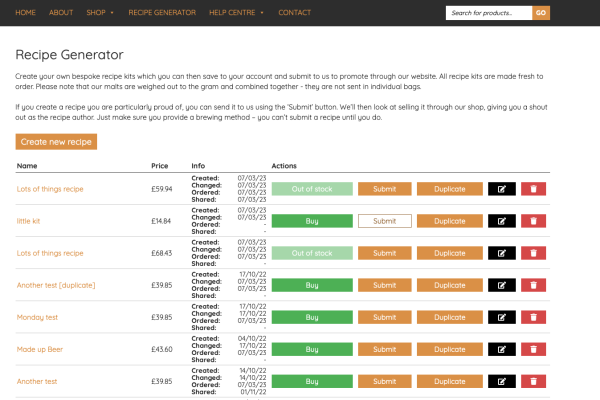Image resolution: width=600 pixels, height=400 pixels.
Task: Click the 'Search for products' input field
Action: tap(487, 13)
